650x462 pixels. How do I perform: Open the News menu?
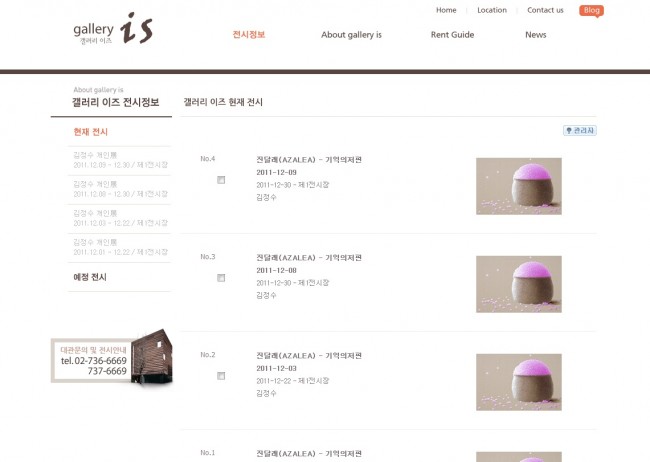coord(536,35)
